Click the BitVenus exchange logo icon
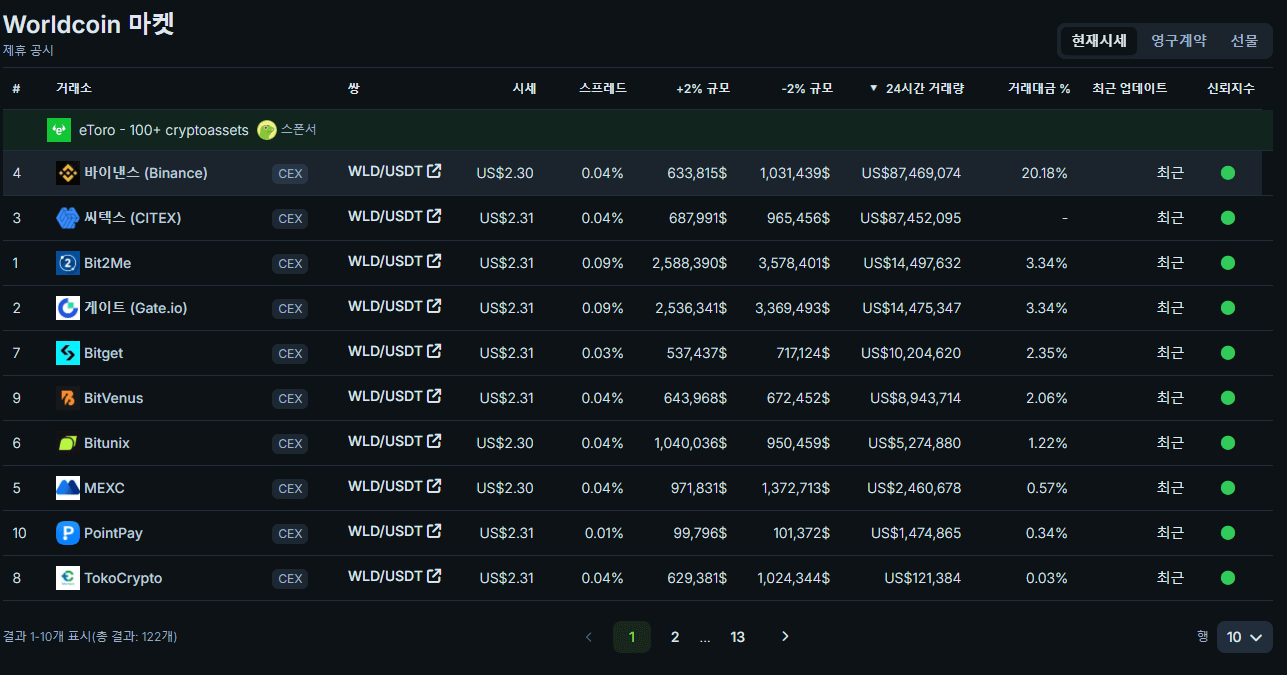This screenshot has width=1287, height=675. coord(68,398)
